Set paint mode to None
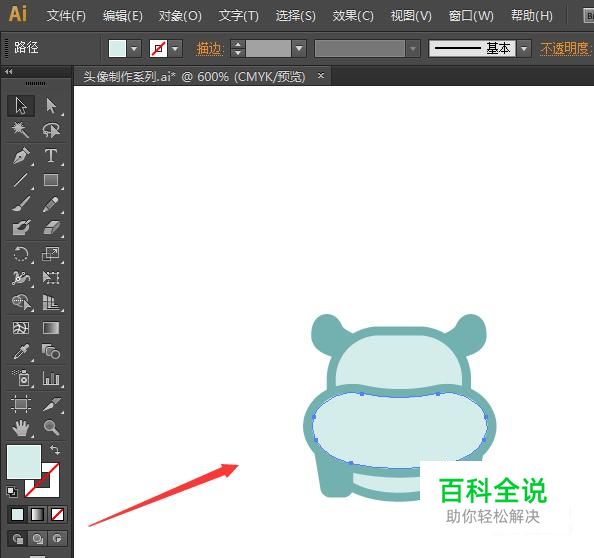 [x=57, y=514]
